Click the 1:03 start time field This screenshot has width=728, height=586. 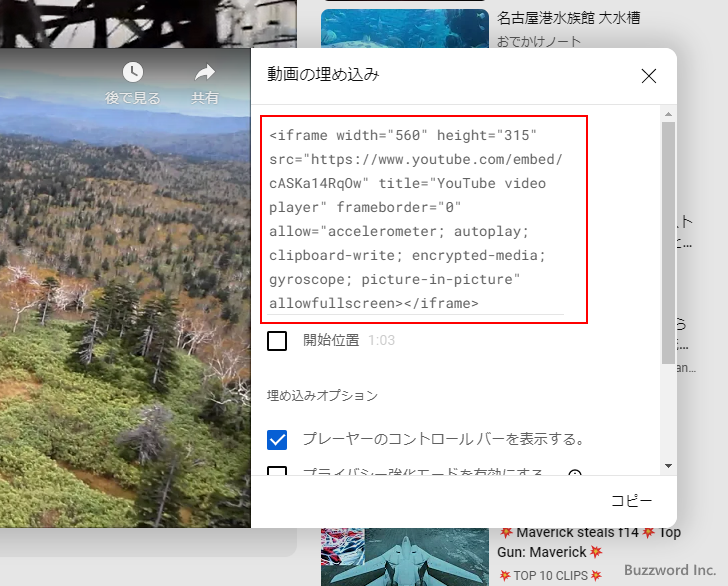click(x=381, y=340)
